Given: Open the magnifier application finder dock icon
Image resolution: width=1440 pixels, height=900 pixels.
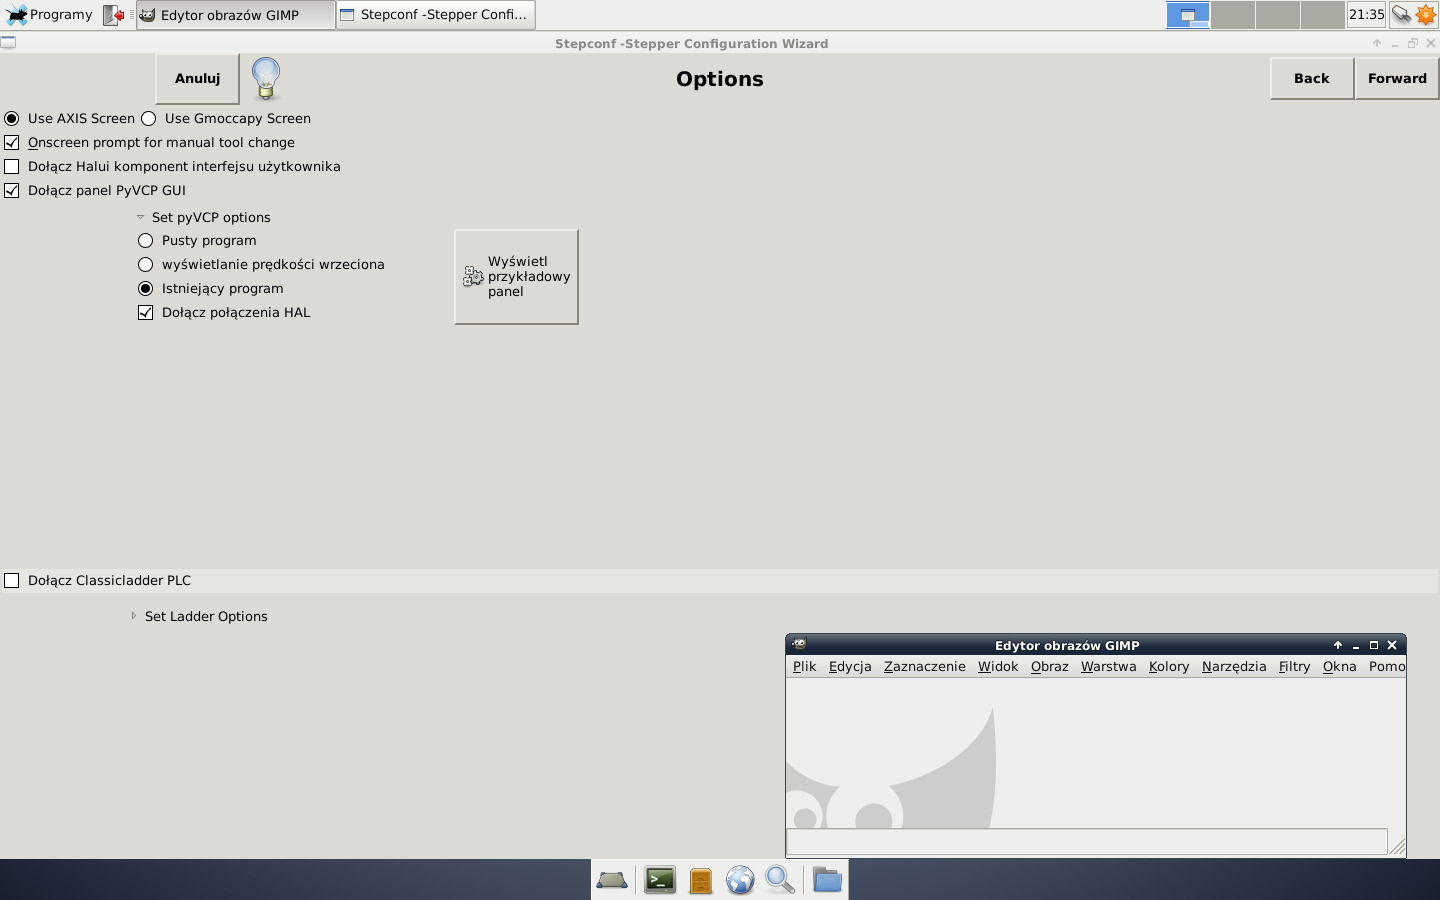Looking at the screenshot, I should click(780, 880).
